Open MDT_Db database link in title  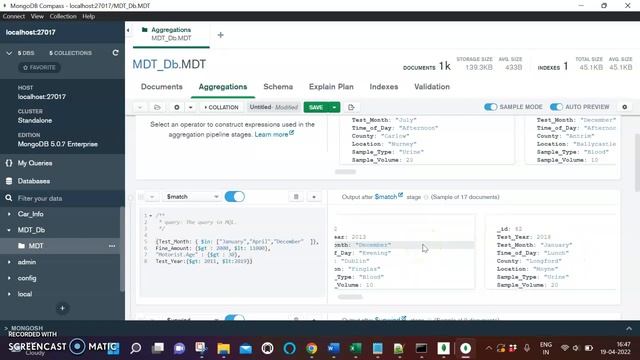pyautogui.click(x=155, y=64)
